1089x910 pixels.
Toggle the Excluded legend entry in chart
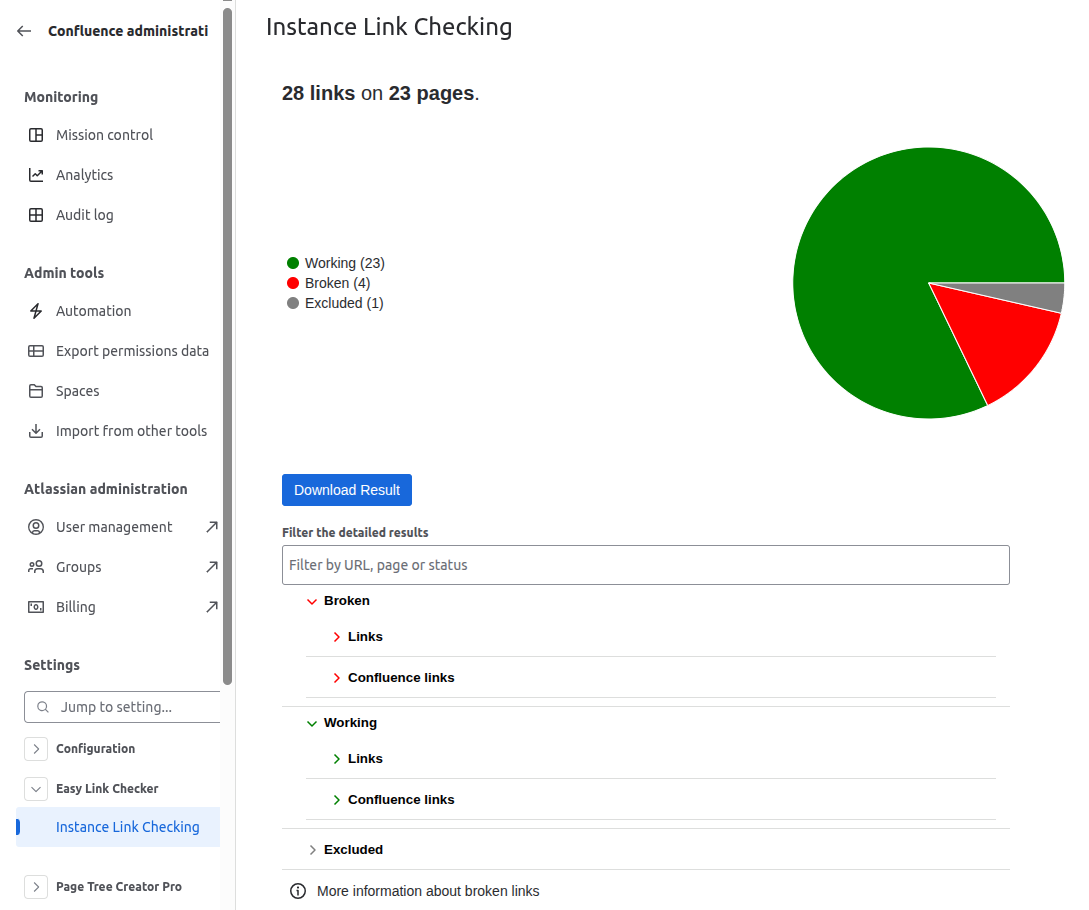[335, 303]
